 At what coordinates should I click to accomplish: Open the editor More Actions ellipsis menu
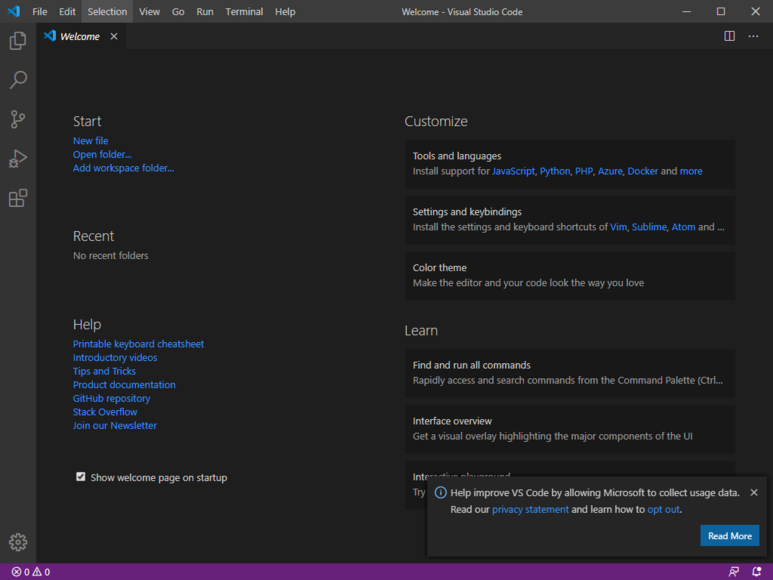(x=753, y=36)
